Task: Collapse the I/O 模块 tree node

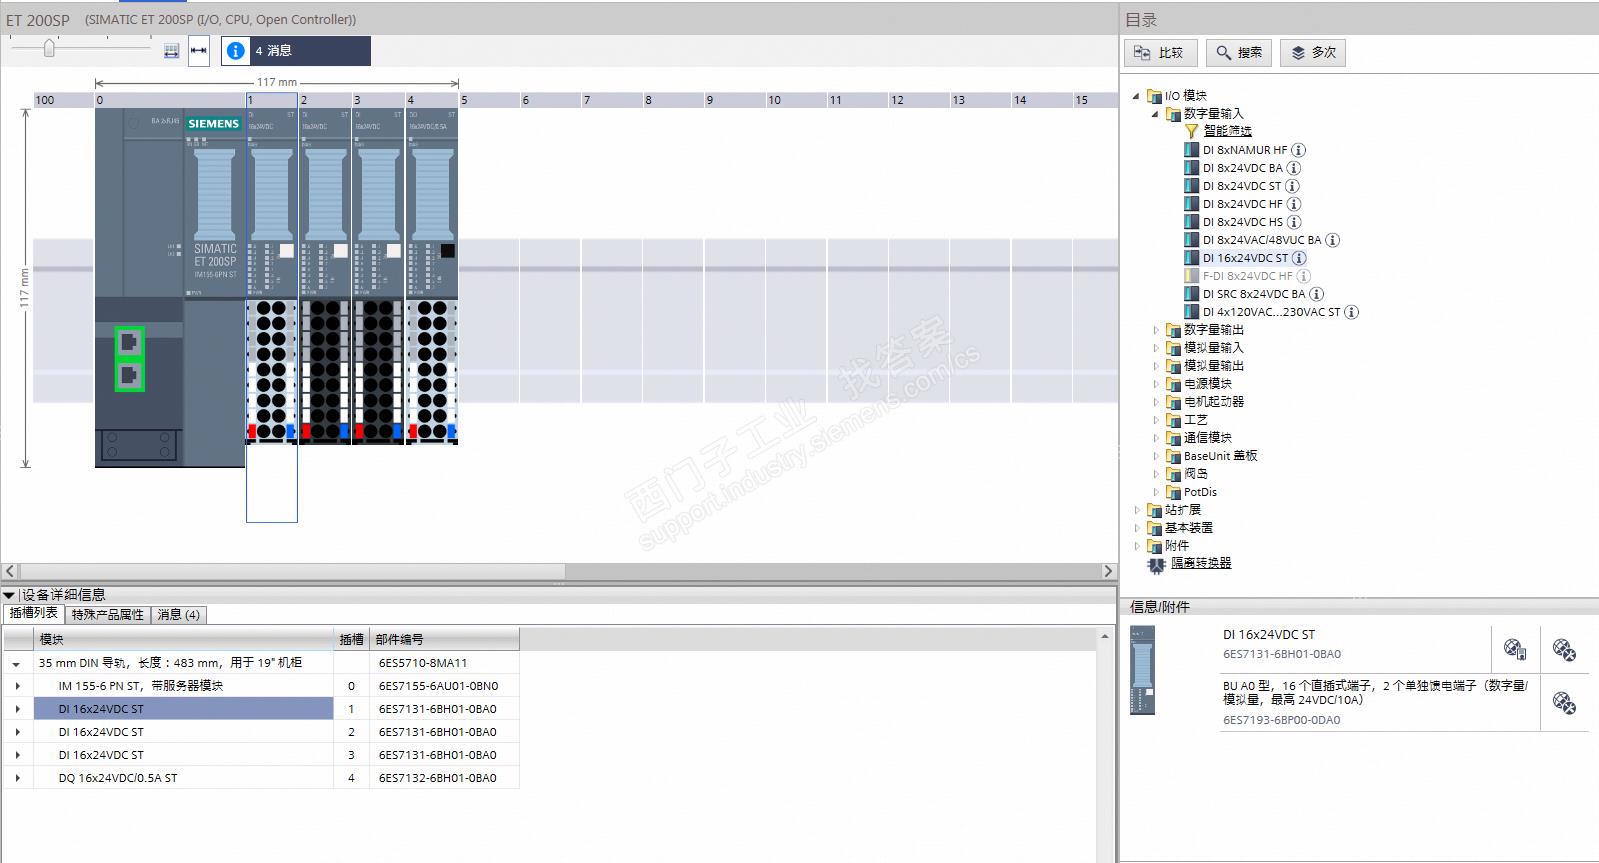Action: (1136, 96)
